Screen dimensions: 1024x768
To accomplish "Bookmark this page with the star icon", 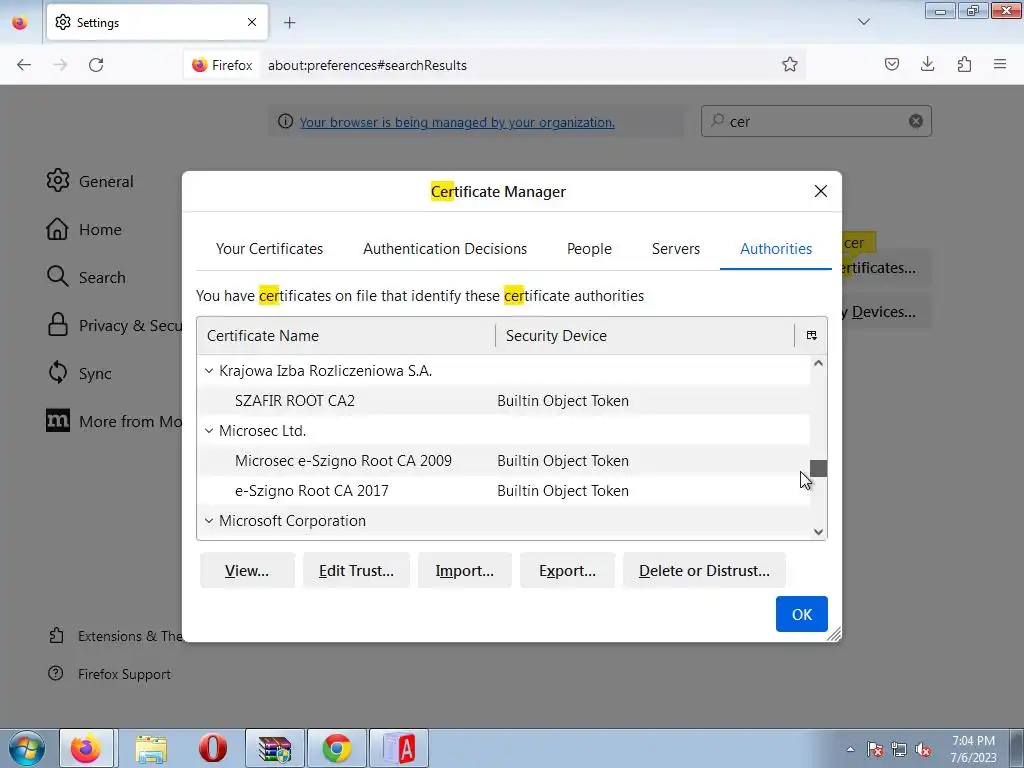I will [790, 64].
